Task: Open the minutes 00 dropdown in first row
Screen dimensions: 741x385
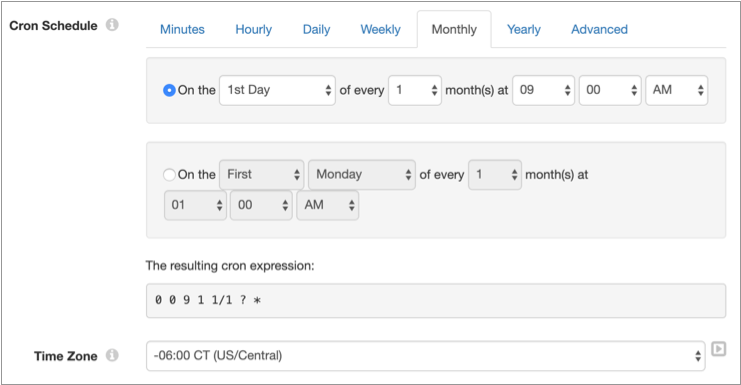Action: pos(610,90)
